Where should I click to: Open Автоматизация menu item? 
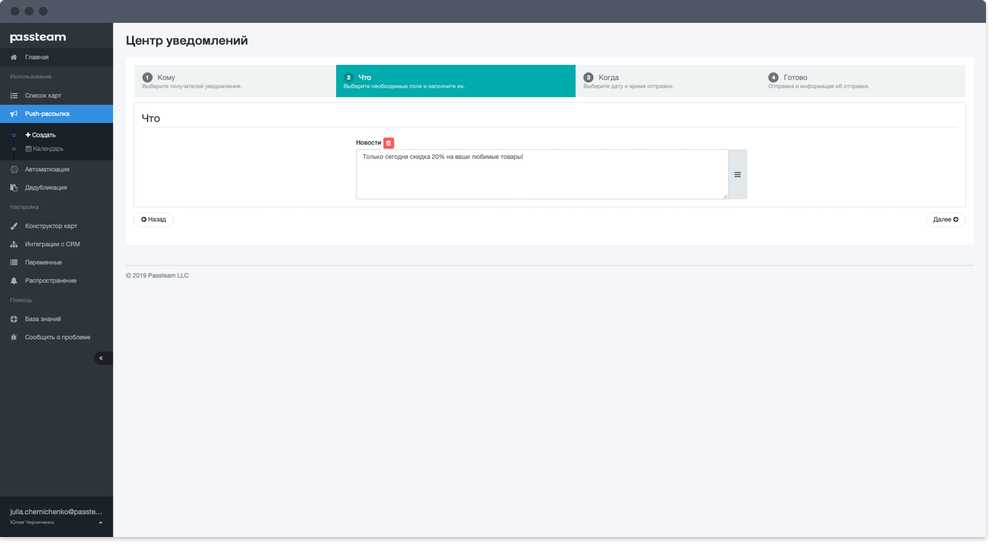(x=56, y=170)
